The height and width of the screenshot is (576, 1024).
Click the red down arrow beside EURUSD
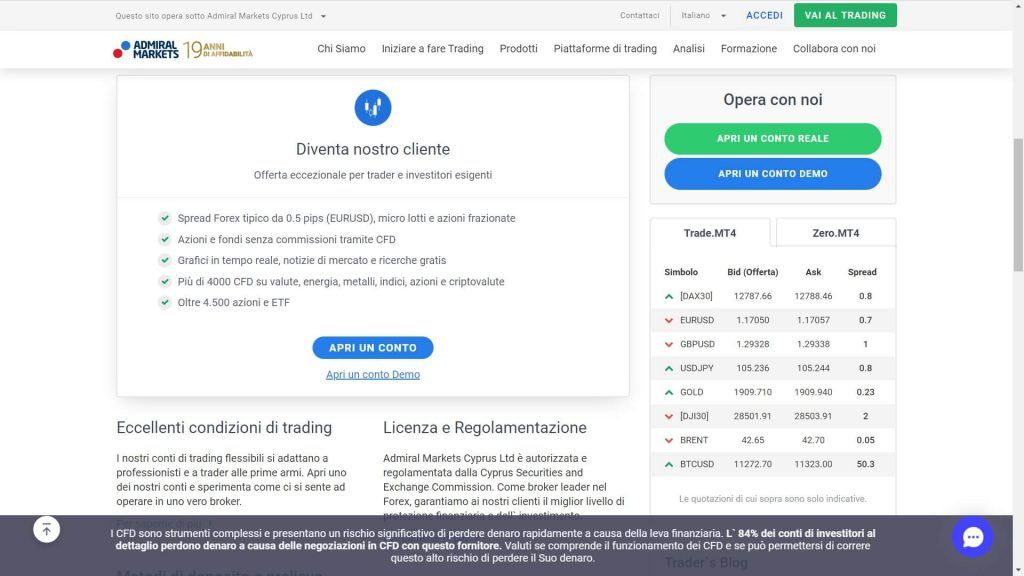pyautogui.click(x=669, y=321)
